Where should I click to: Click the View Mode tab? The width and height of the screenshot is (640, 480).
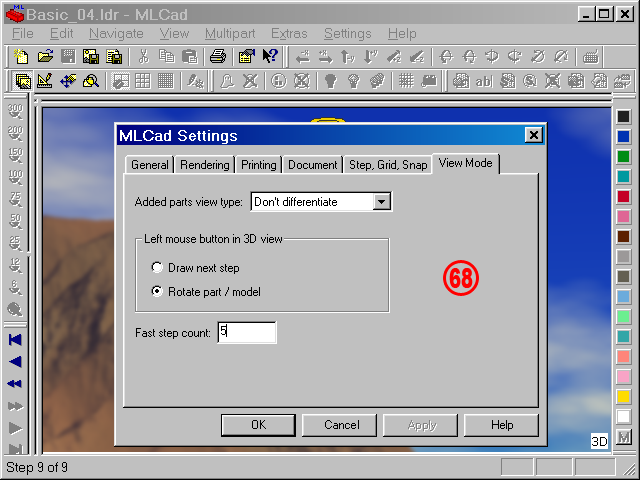click(465, 163)
